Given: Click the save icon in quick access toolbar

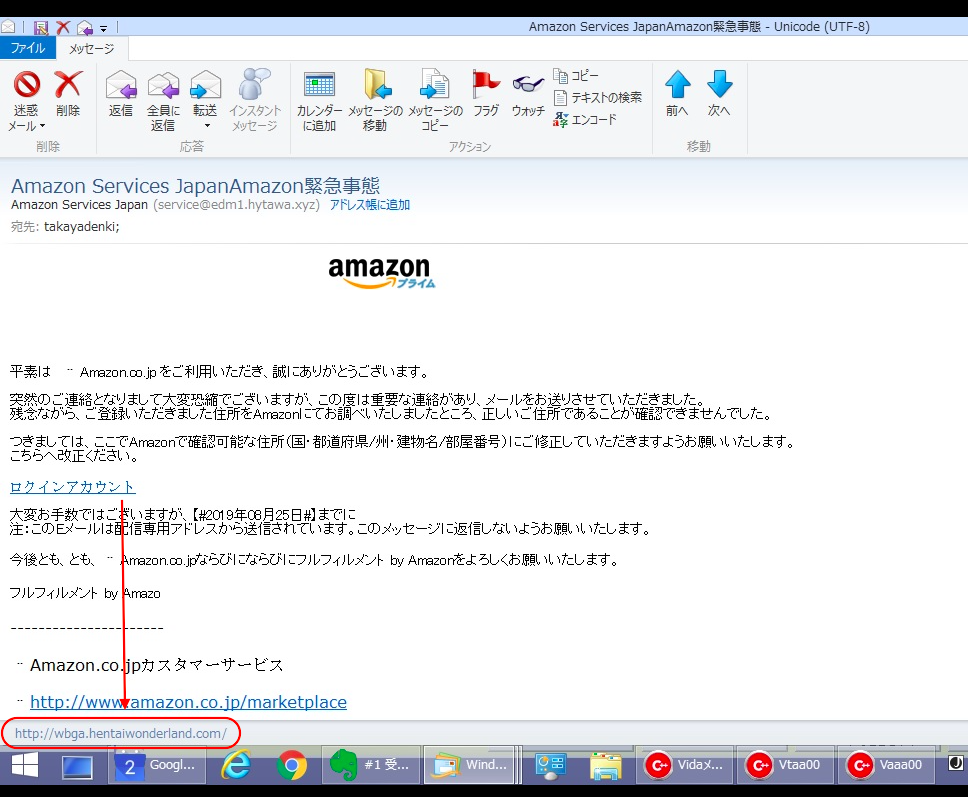Looking at the screenshot, I should 41,27.
